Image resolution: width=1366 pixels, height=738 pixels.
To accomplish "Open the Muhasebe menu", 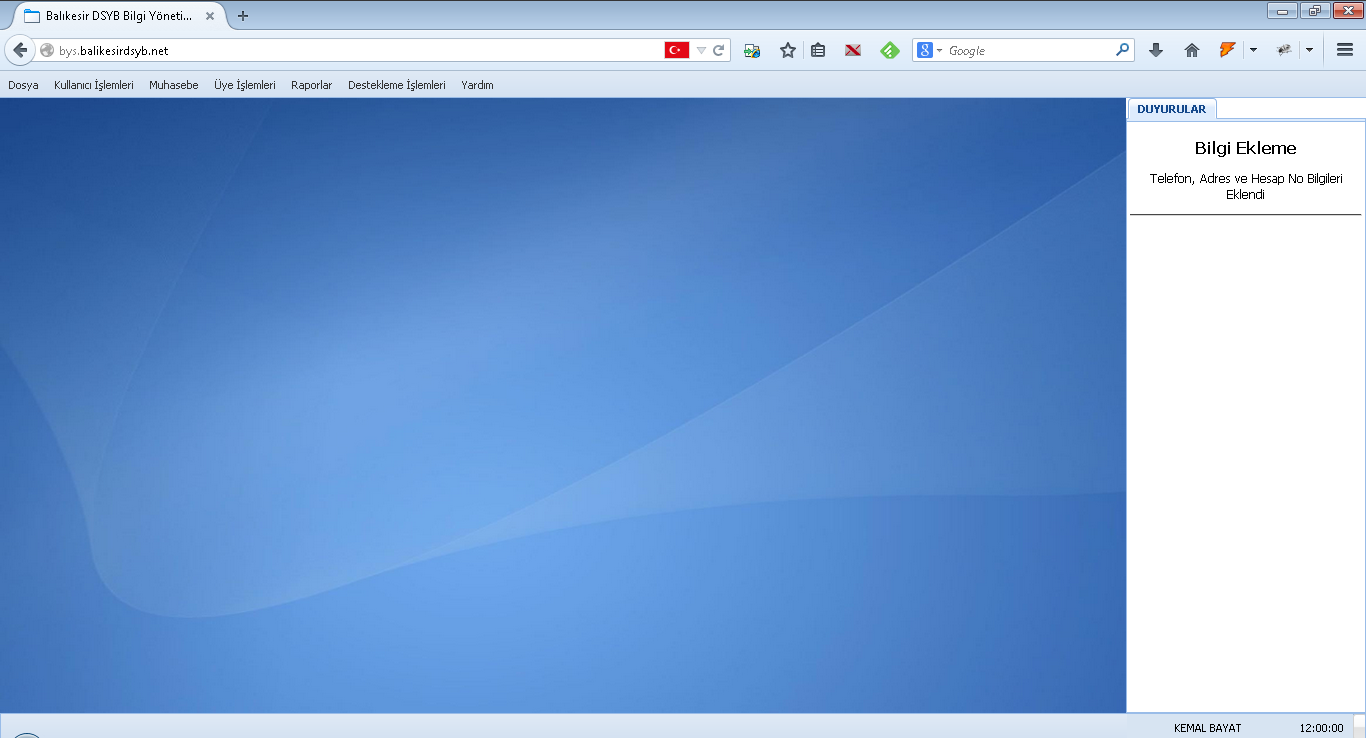I will tap(174, 85).
